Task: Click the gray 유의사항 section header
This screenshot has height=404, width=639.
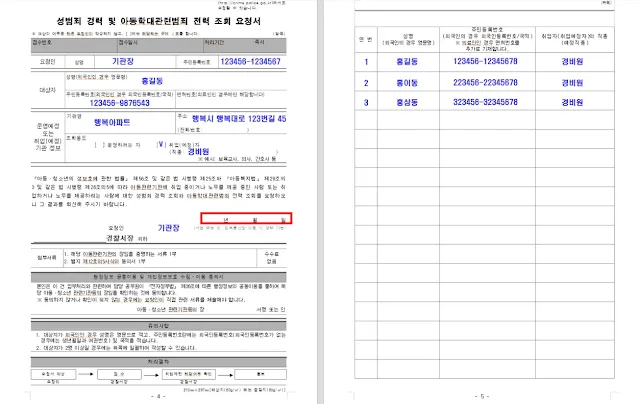Action: pyautogui.click(x=159, y=326)
